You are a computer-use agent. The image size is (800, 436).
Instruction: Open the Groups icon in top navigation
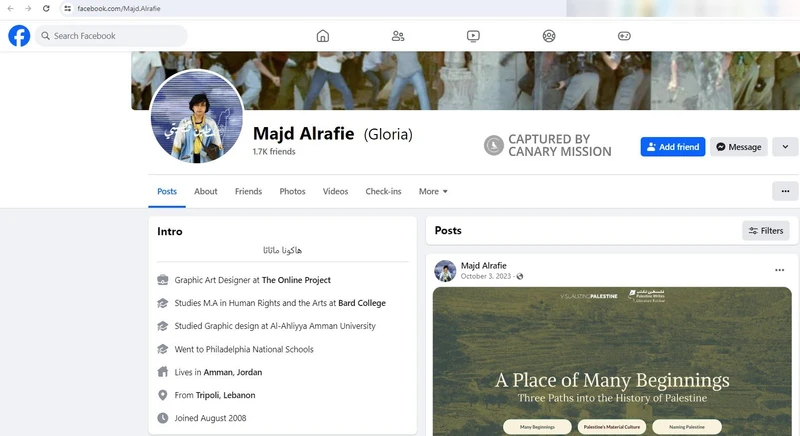[549, 36]
